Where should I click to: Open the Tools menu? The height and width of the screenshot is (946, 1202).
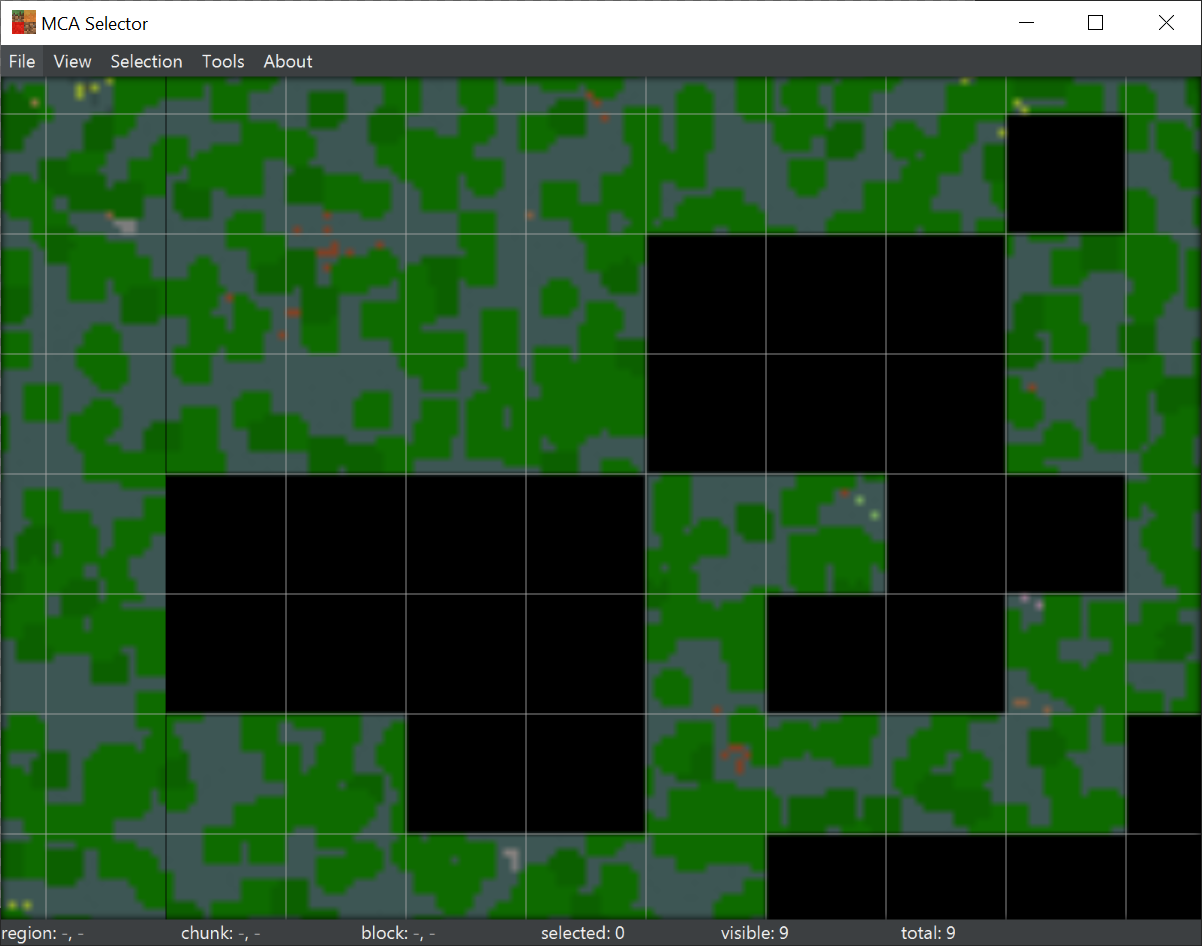pos(223,61)
